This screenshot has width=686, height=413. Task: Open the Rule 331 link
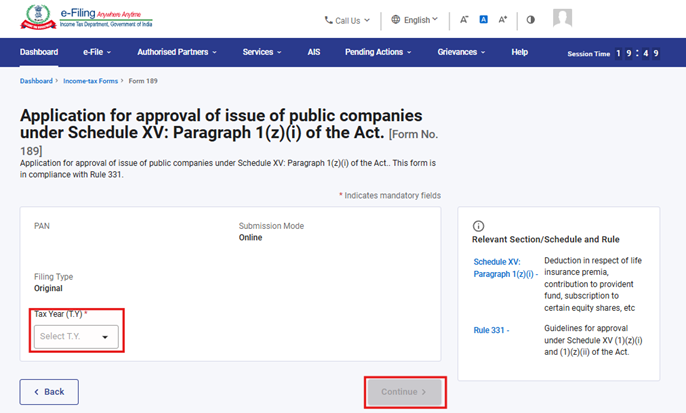(491, 329)
